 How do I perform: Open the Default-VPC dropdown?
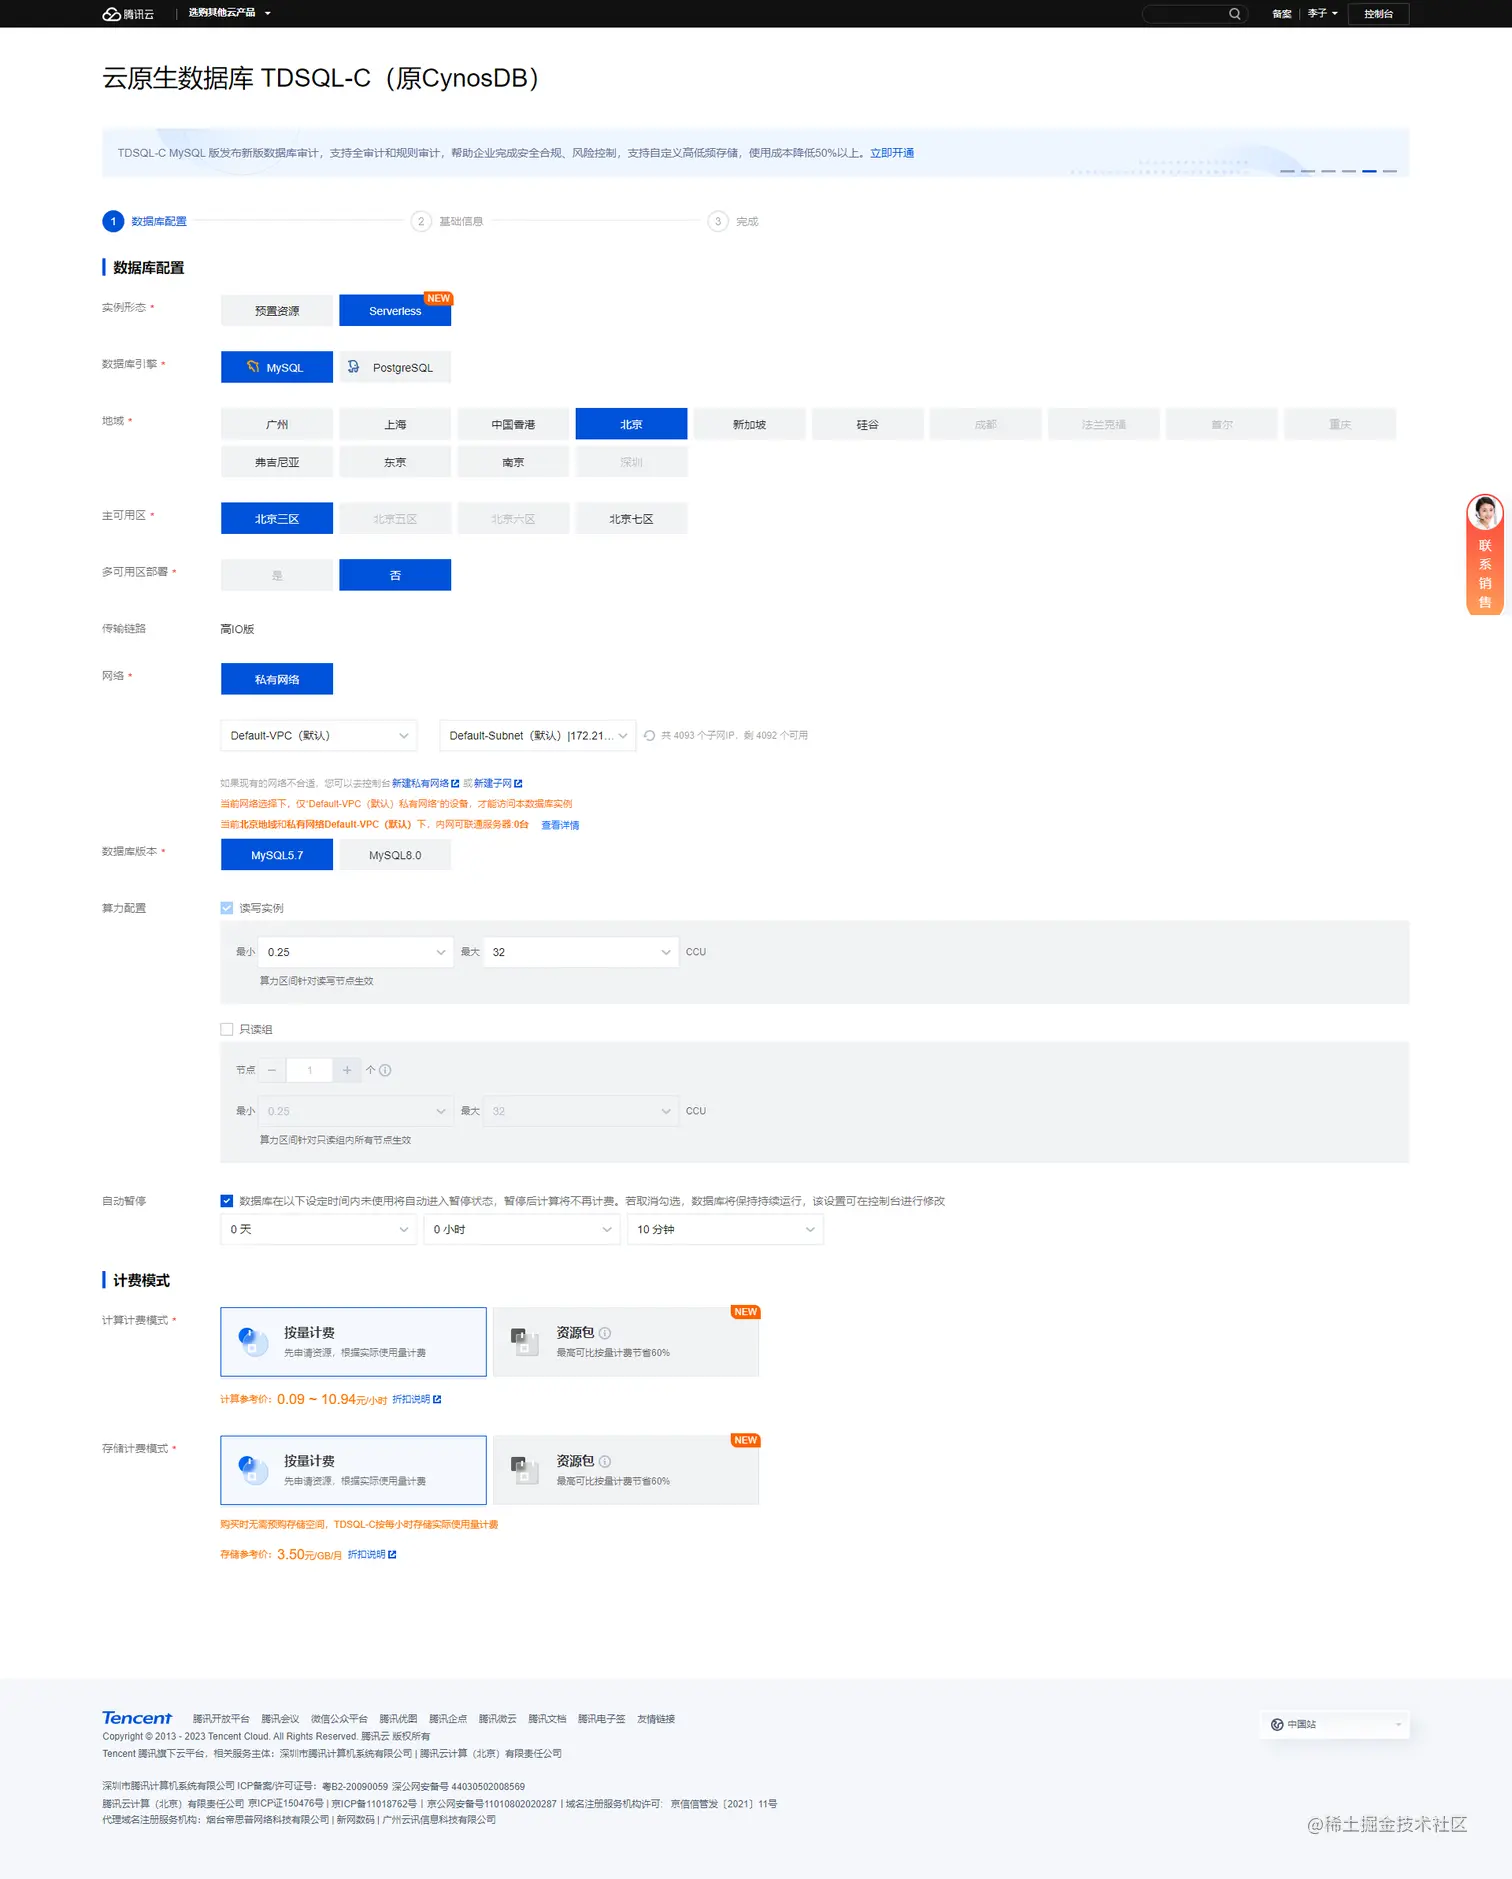click(x=318, y=735)
